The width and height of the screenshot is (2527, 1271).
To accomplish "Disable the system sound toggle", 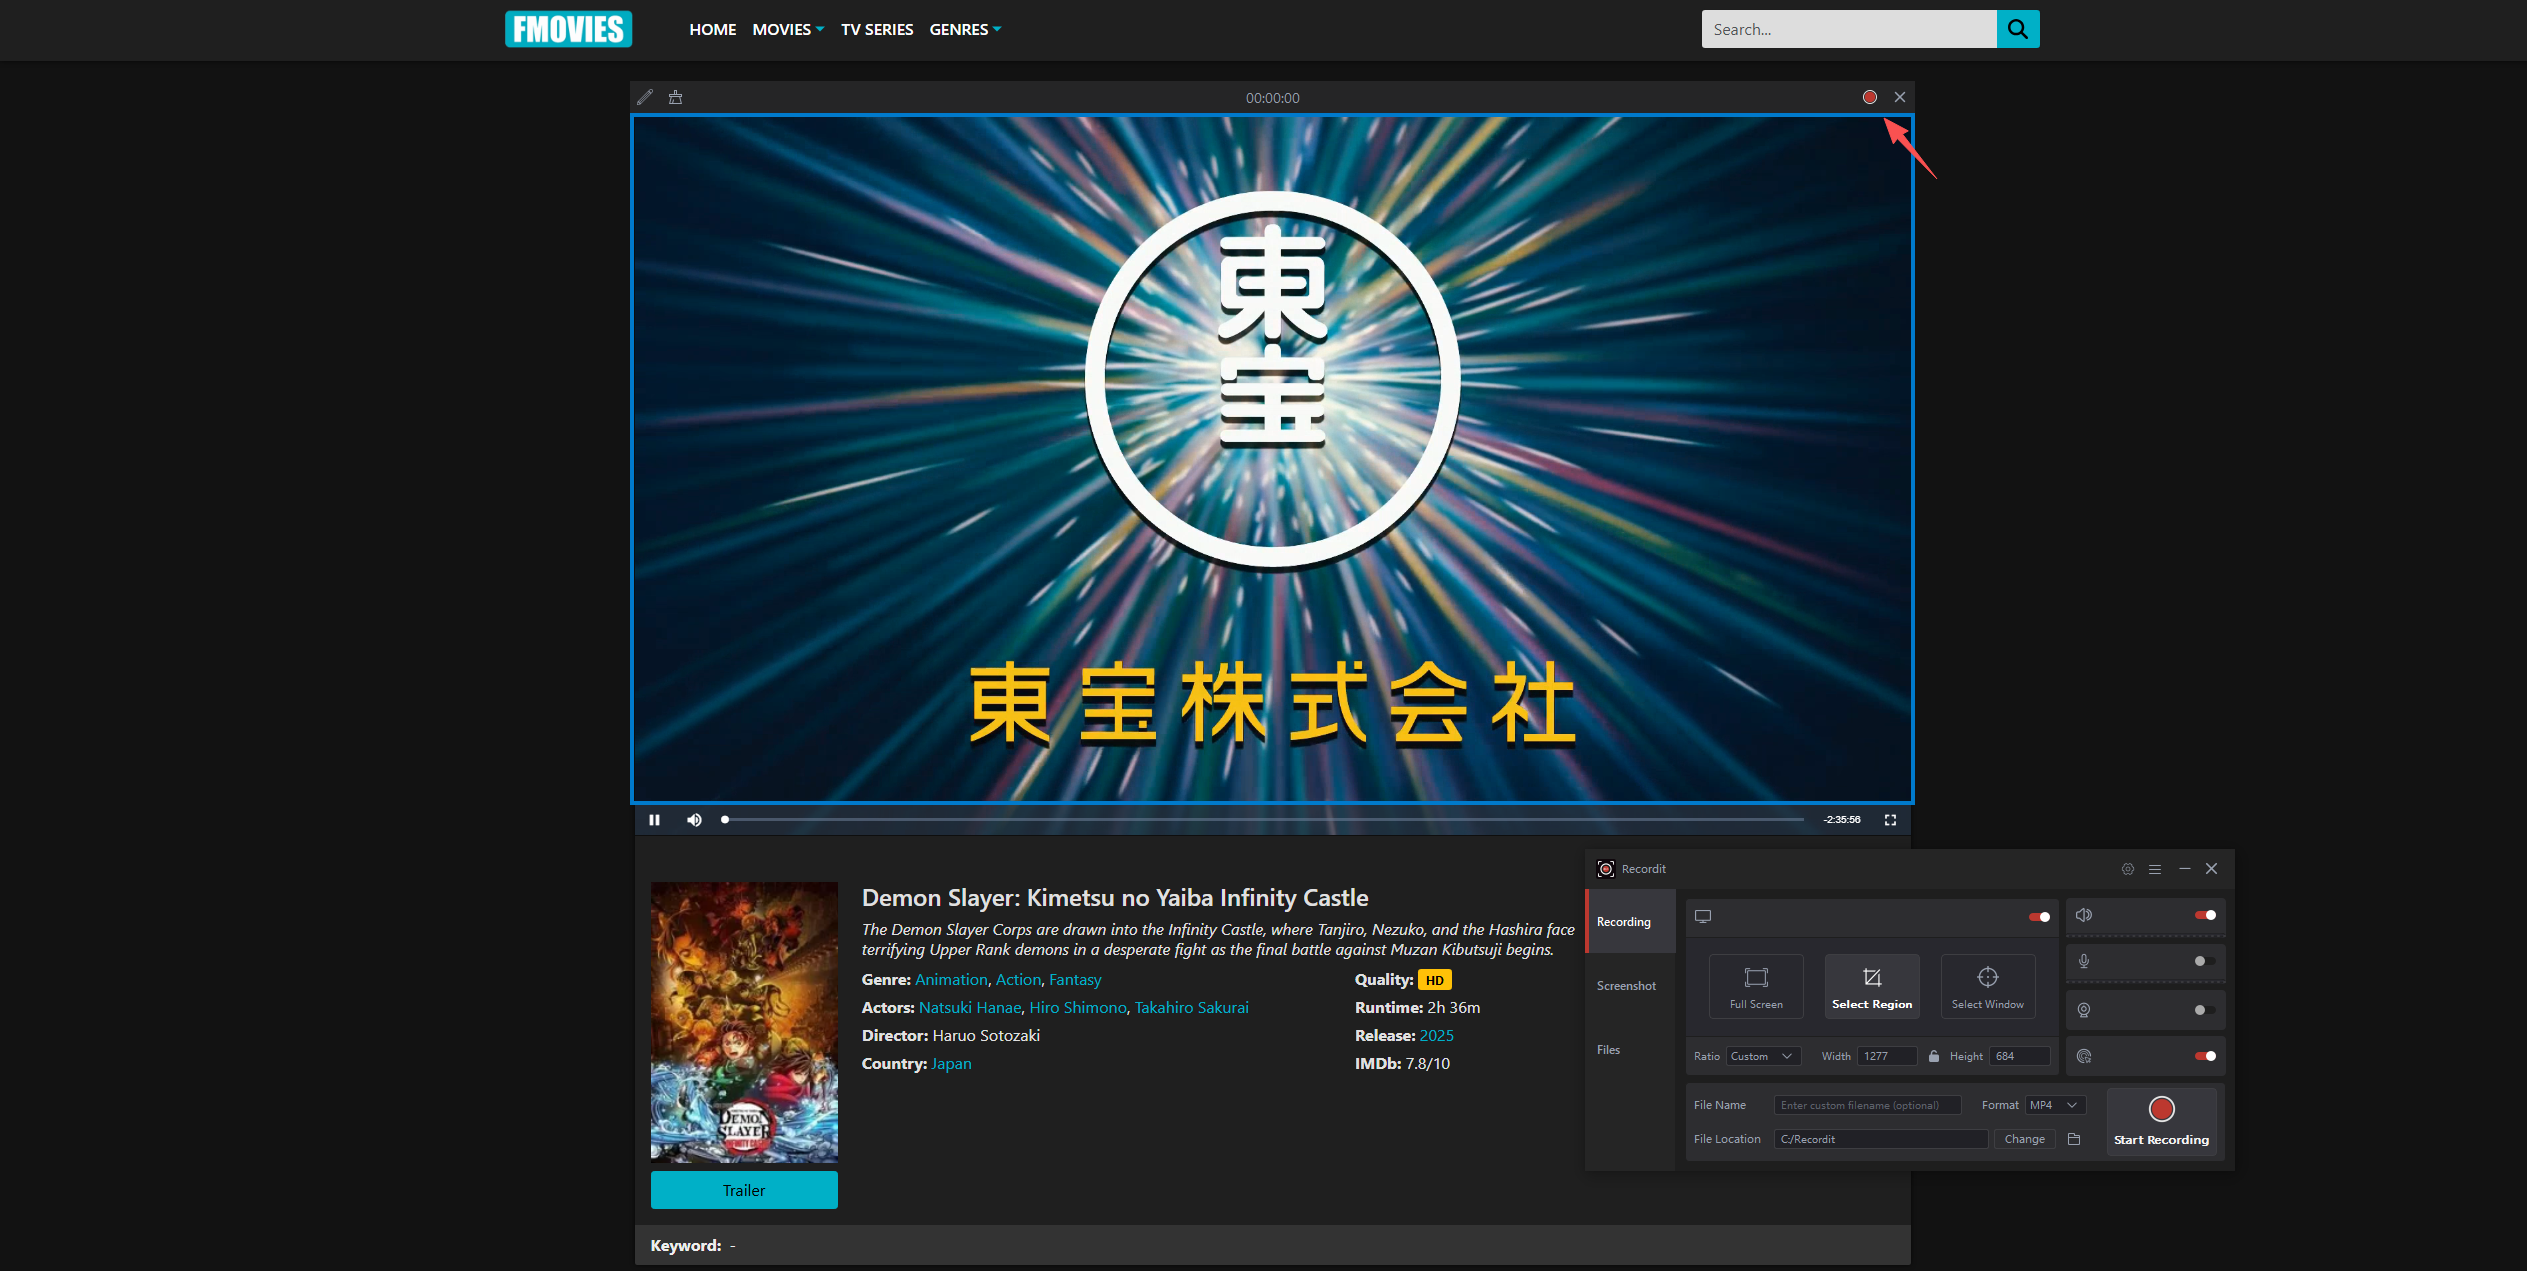I will pos(2204,915).
